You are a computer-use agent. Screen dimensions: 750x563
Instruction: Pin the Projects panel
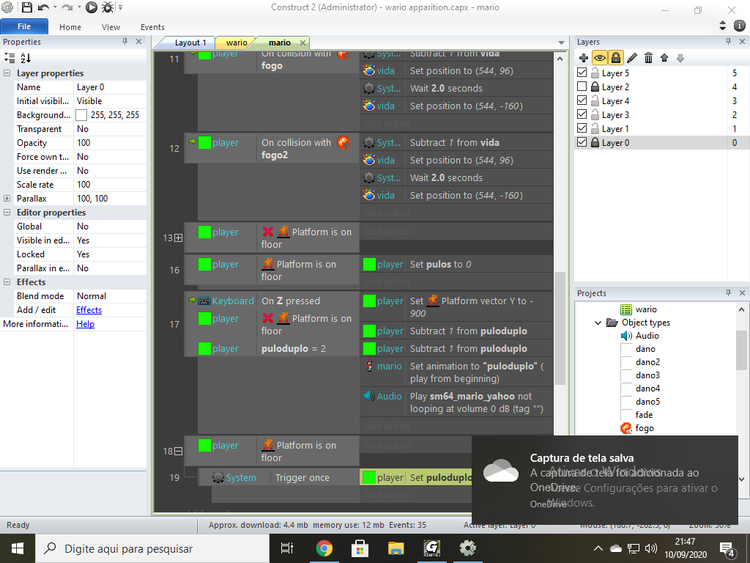728,293
